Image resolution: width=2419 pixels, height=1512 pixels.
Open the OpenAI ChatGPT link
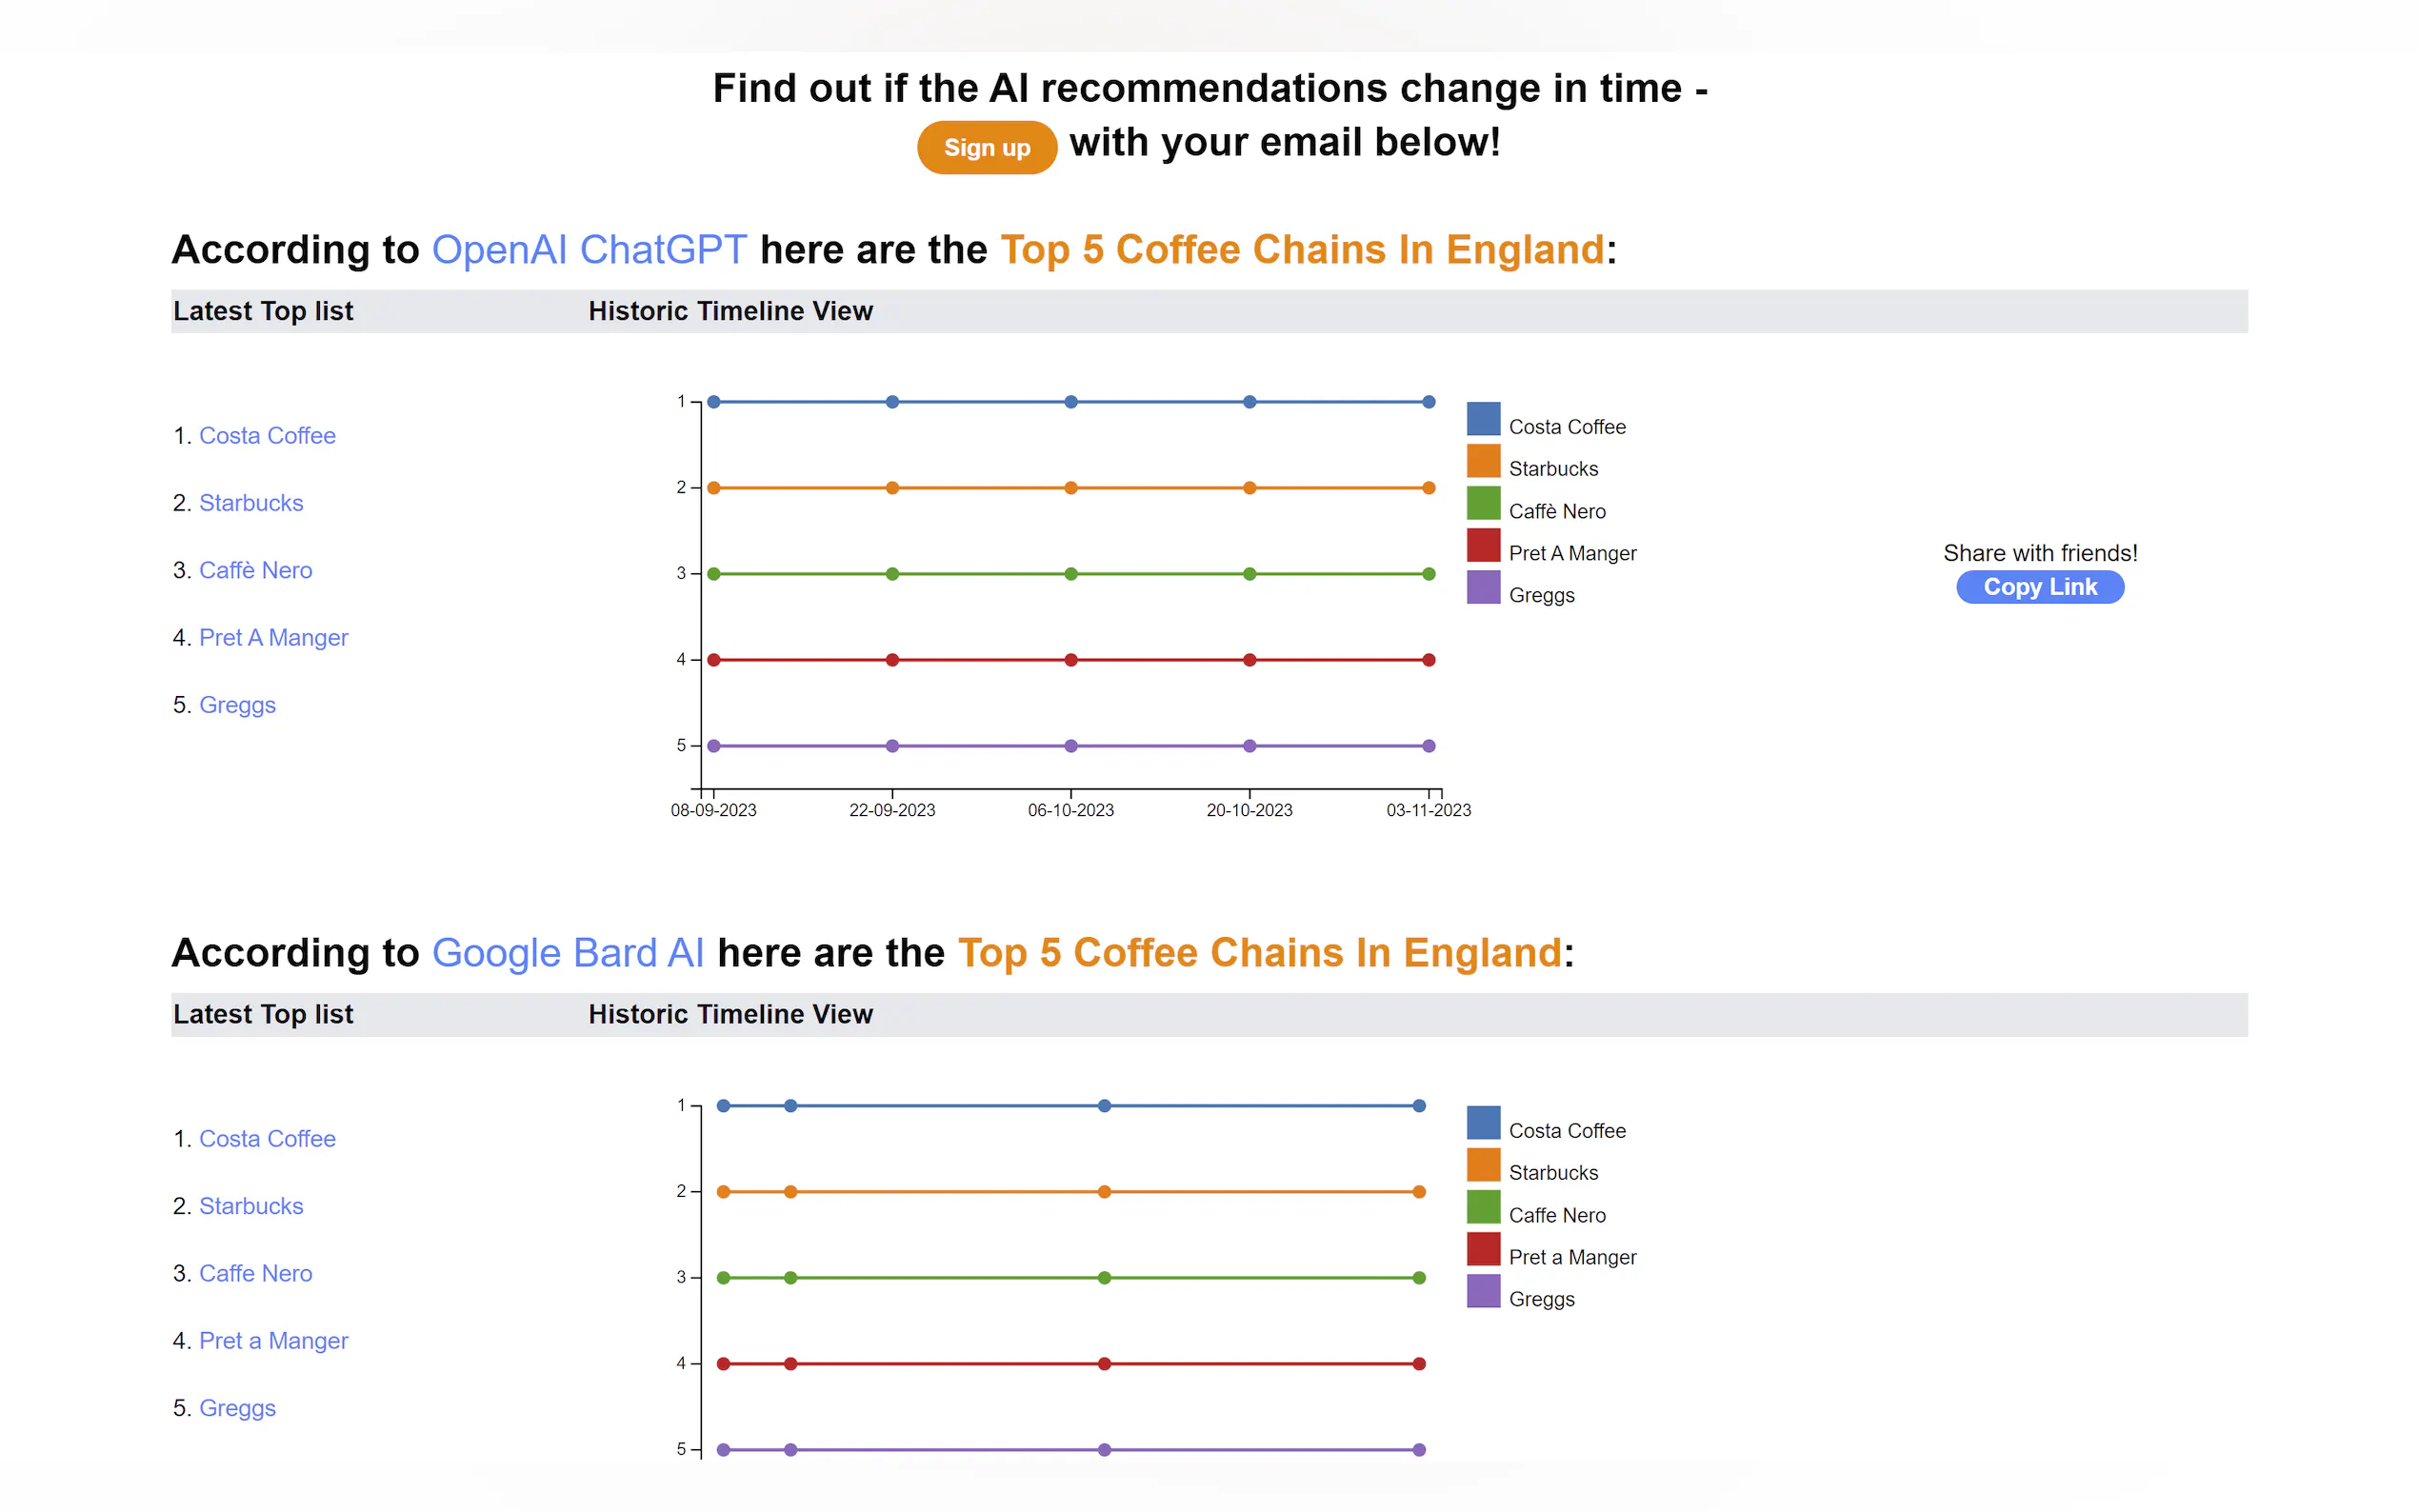tap(588, 250)
